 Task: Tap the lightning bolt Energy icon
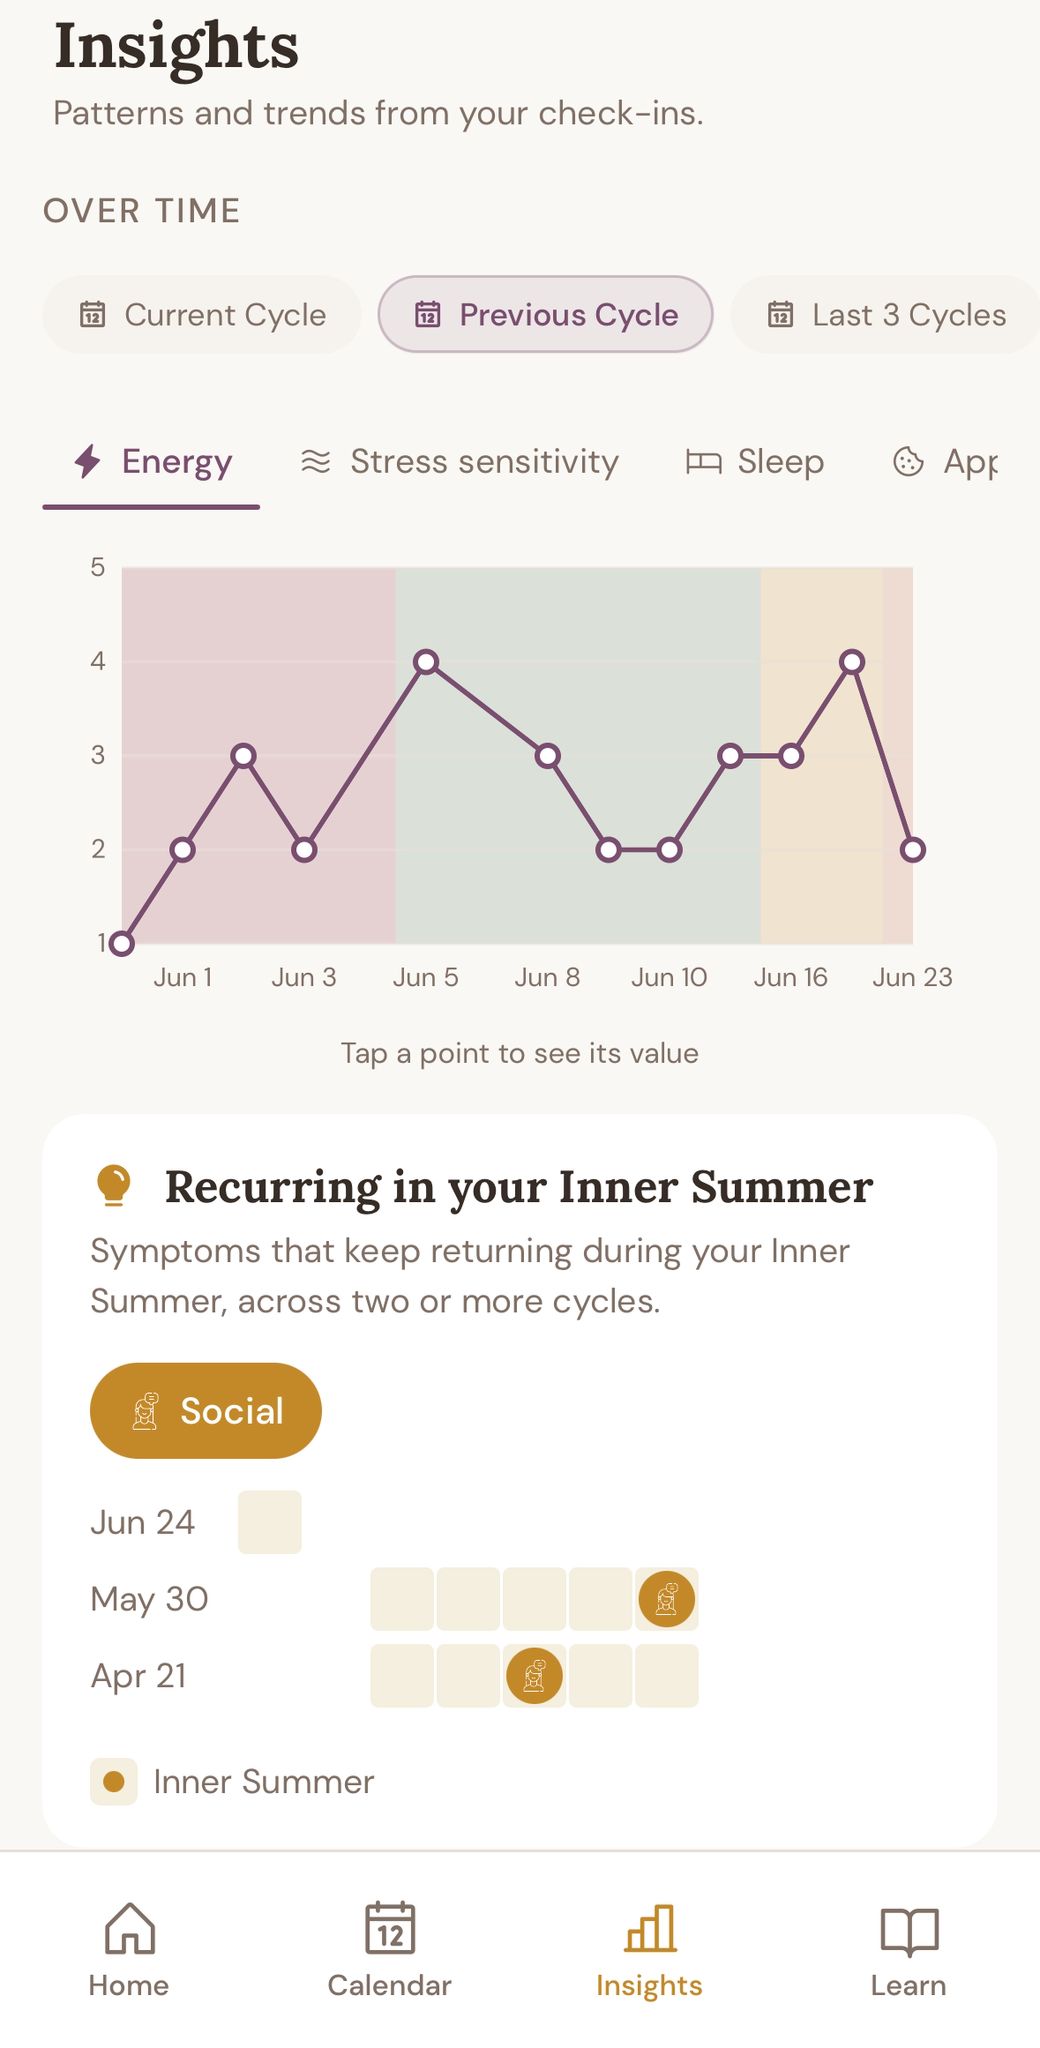[88, 461]
